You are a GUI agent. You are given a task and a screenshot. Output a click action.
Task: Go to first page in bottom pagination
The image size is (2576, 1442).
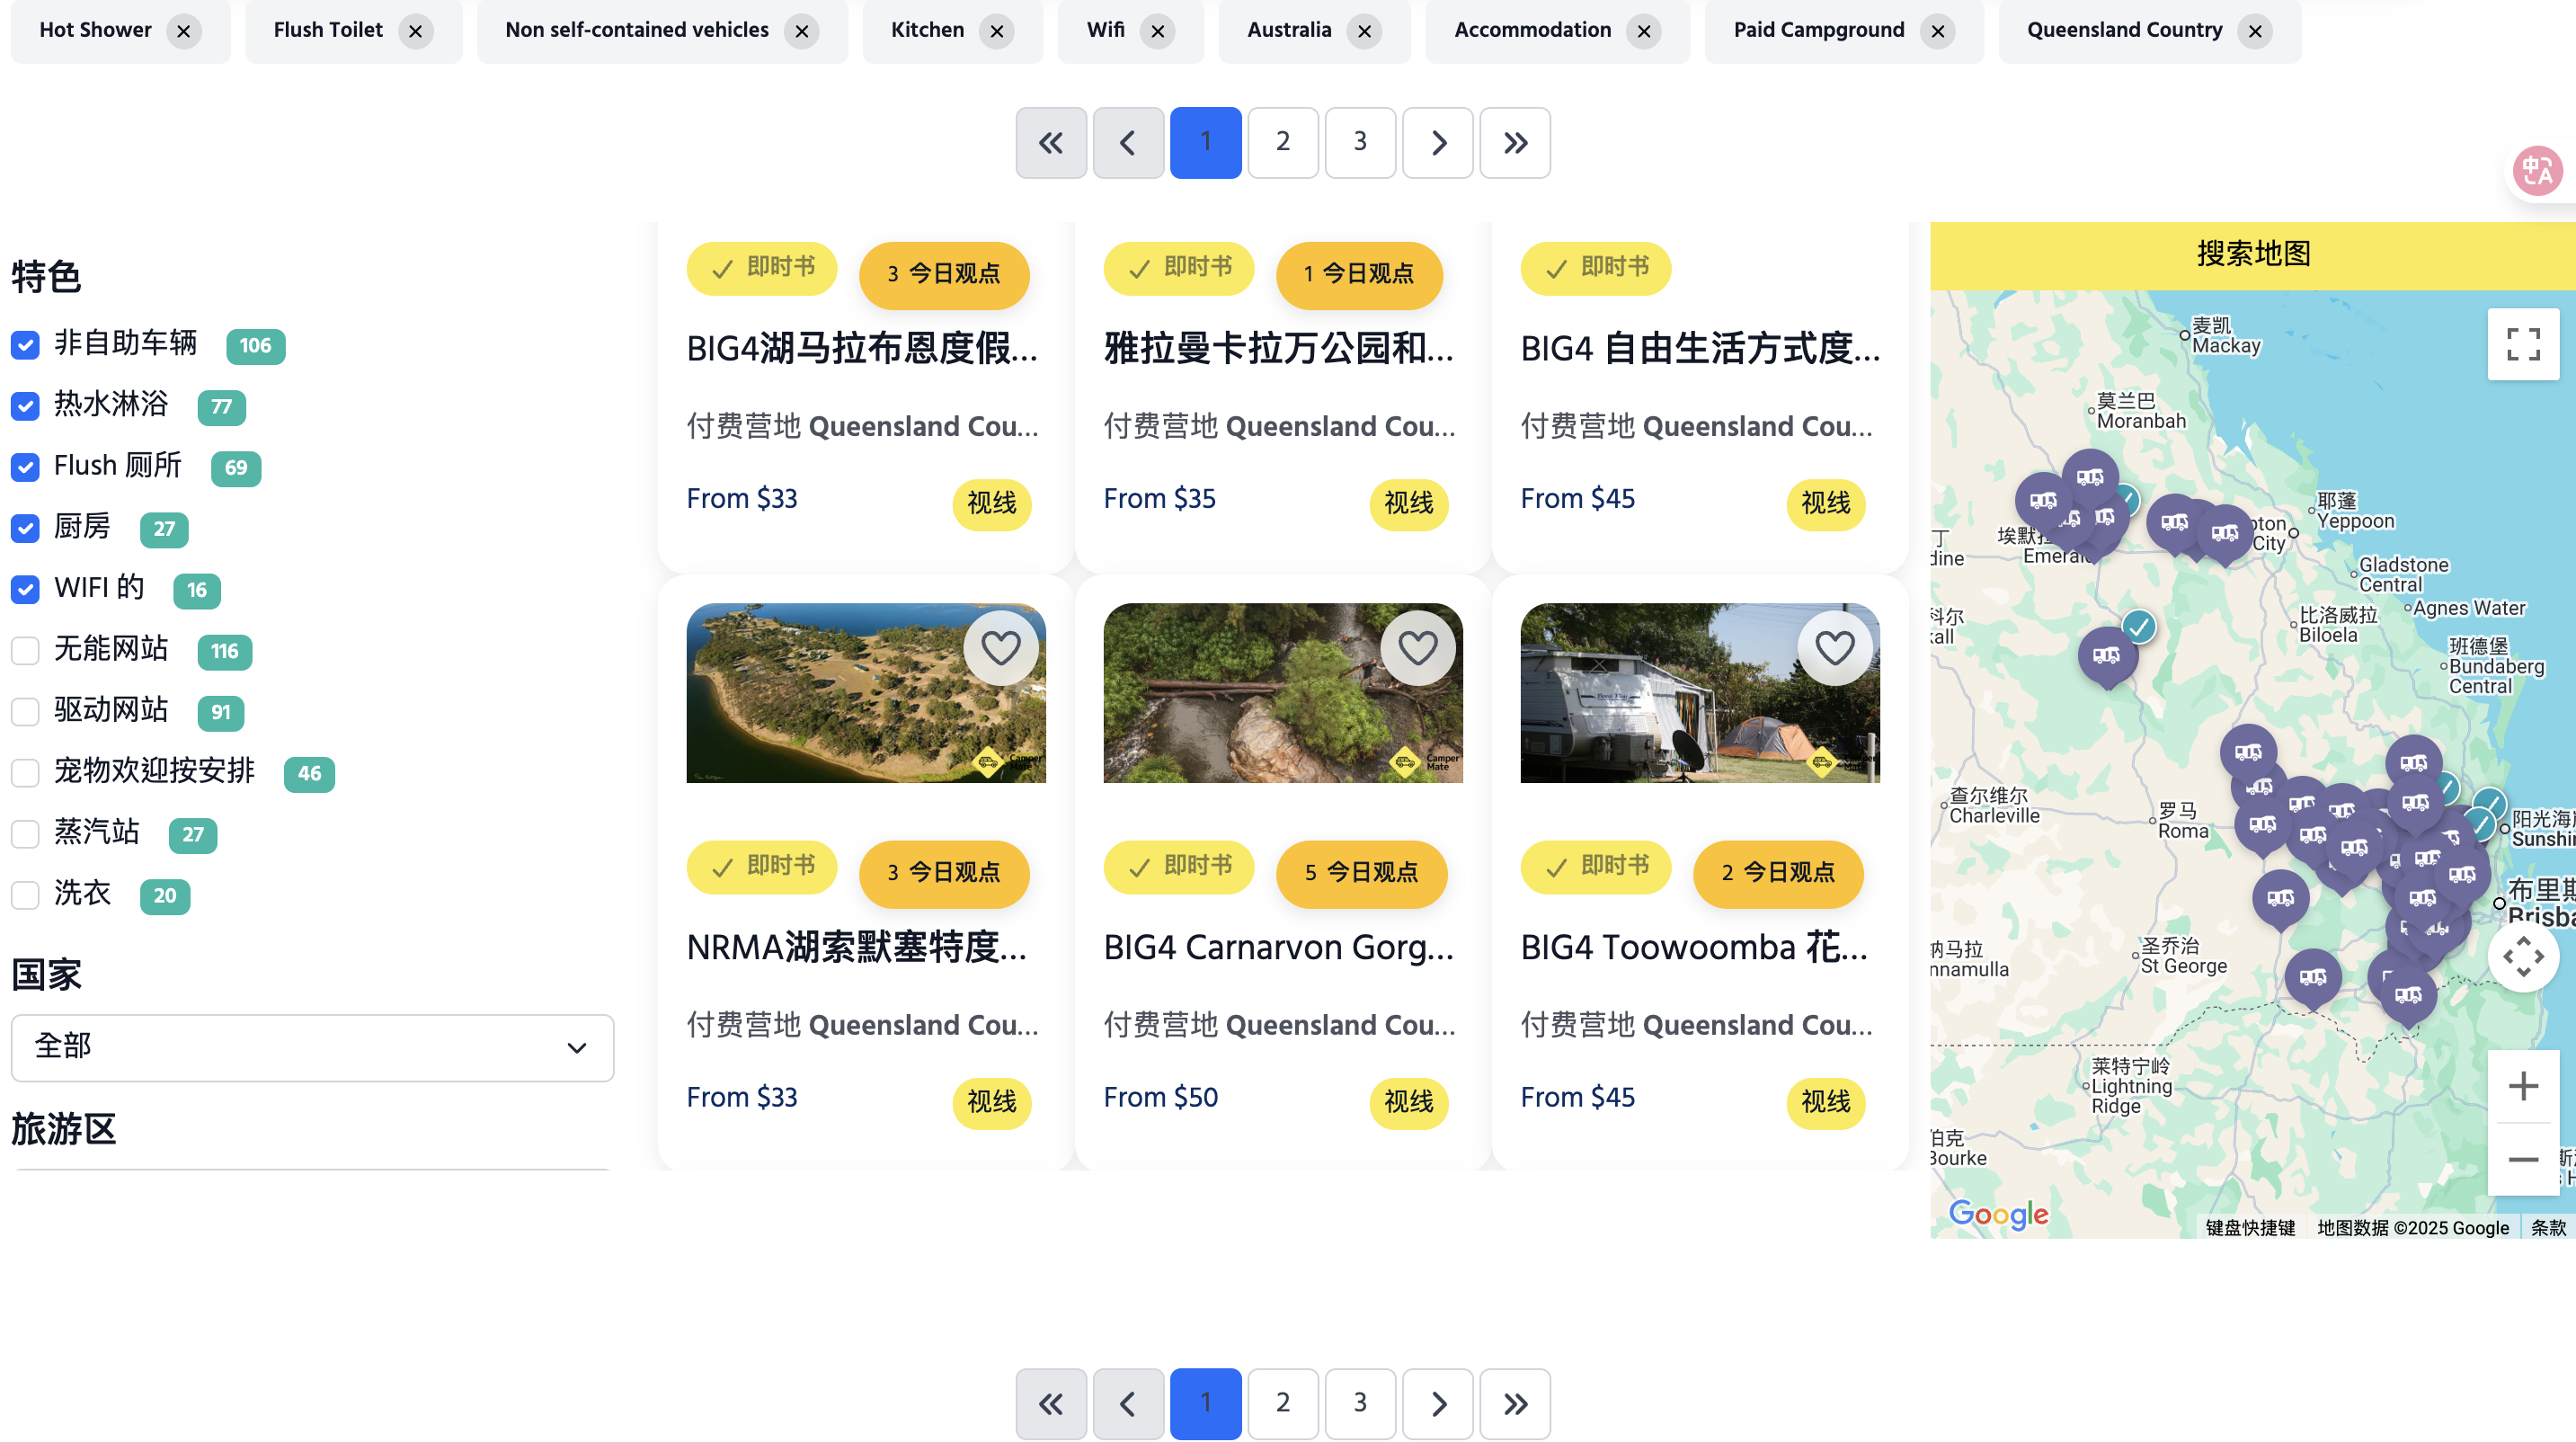(x=1051, y=1403)
